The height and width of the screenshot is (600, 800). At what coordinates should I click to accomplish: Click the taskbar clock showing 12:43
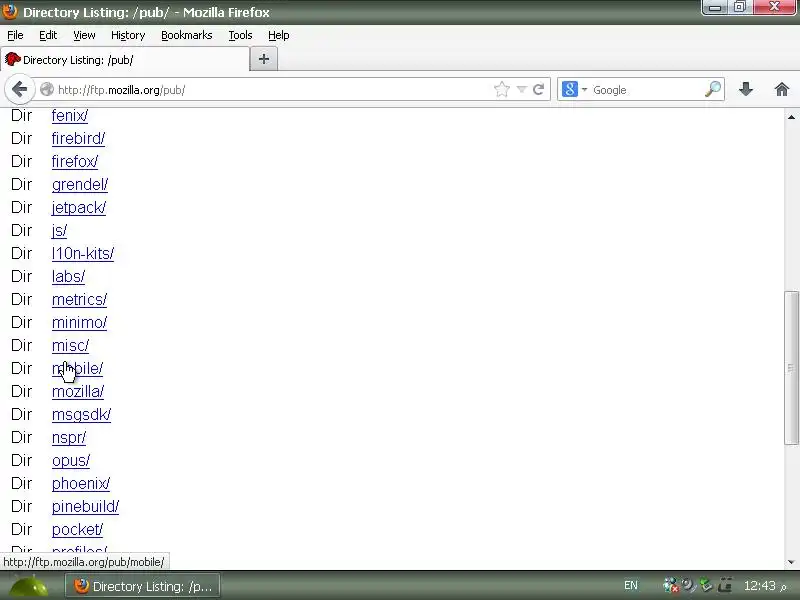[765, 586]
